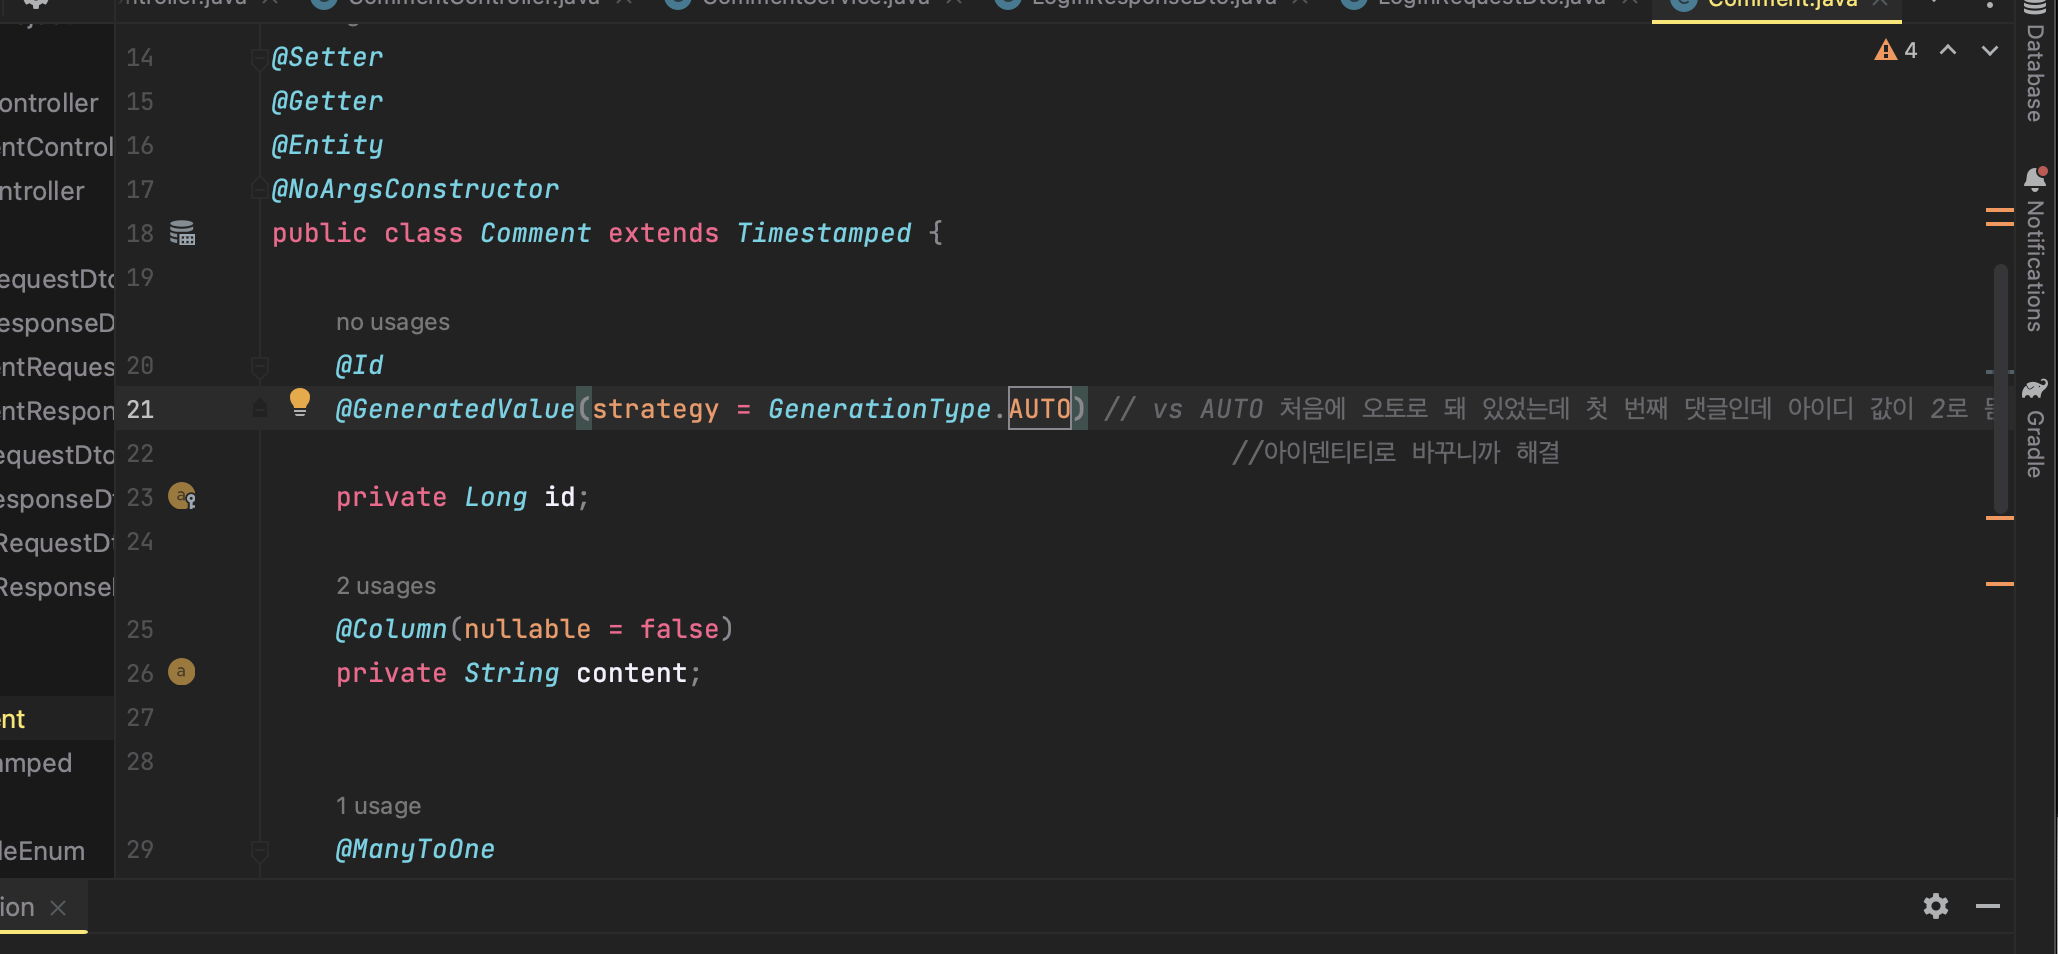Click the 'content' field name

tap(632, 673)
